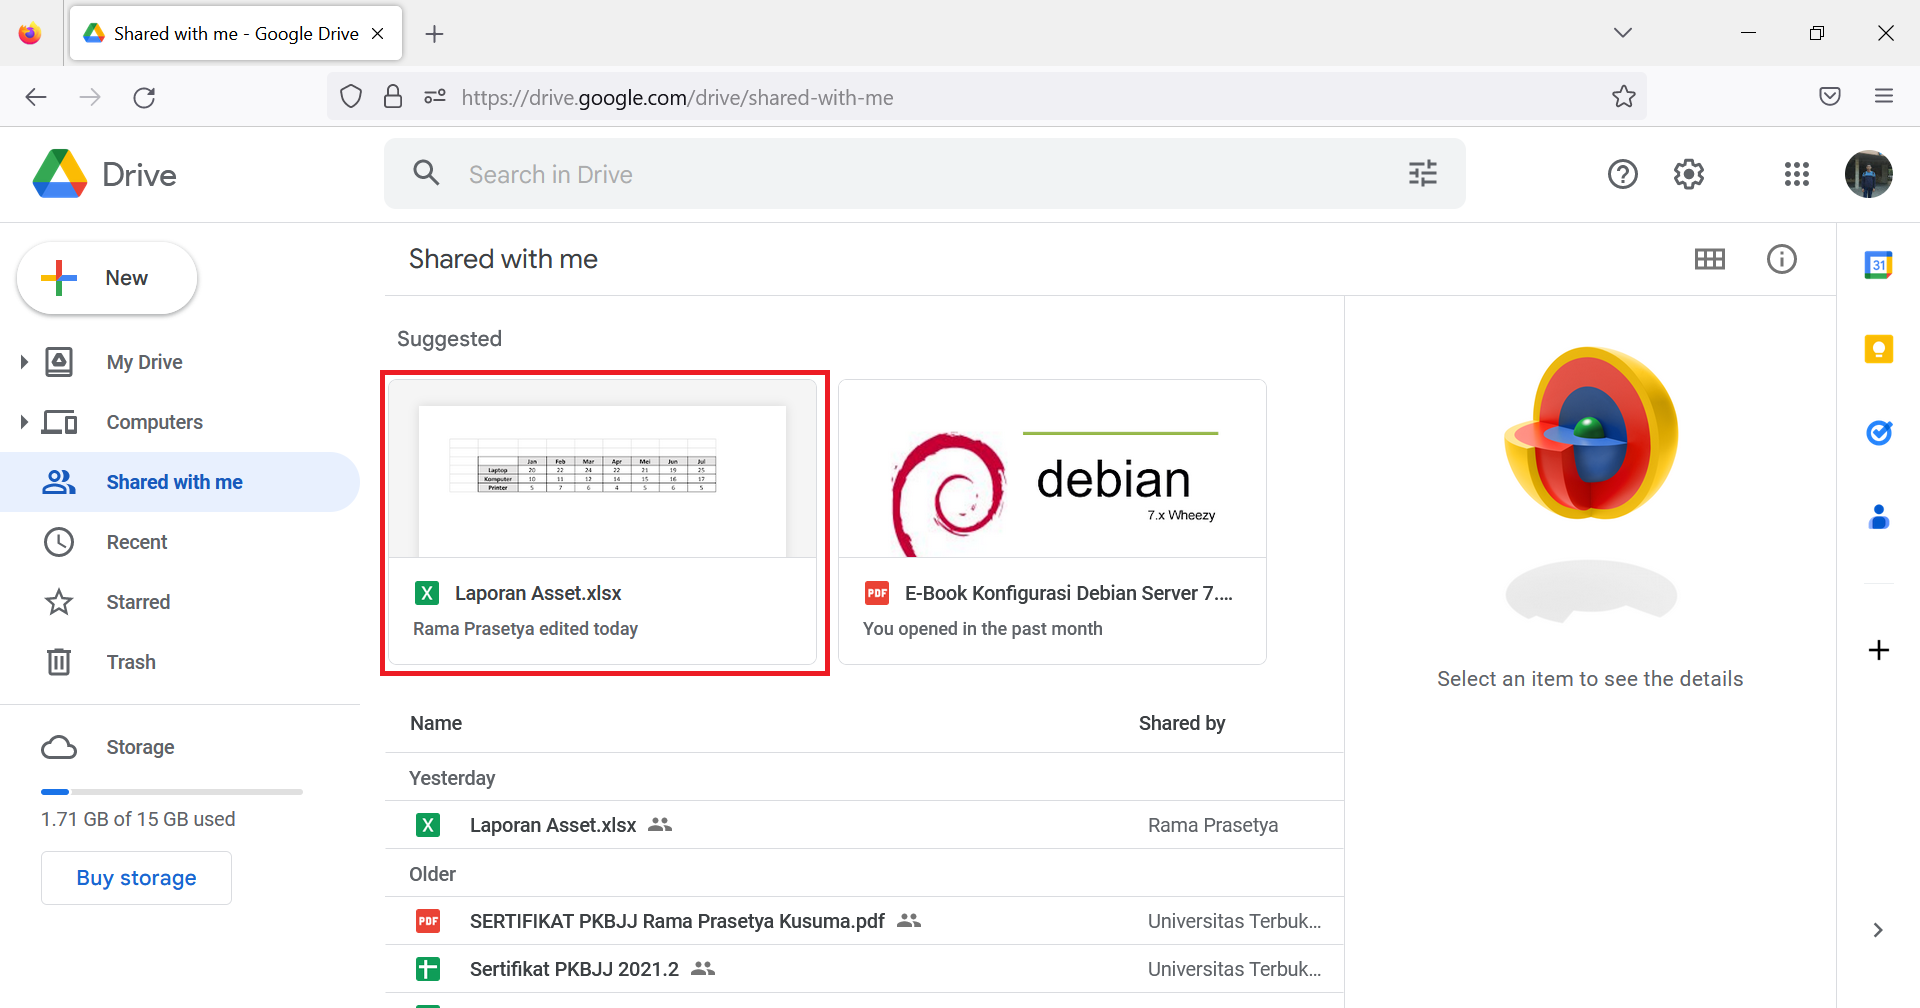1920x1008 pixels.
Task: Select SERTIFIKAT PKBJJ Rama Prasetya Kusuma.pdf
Action: point(865,921)
